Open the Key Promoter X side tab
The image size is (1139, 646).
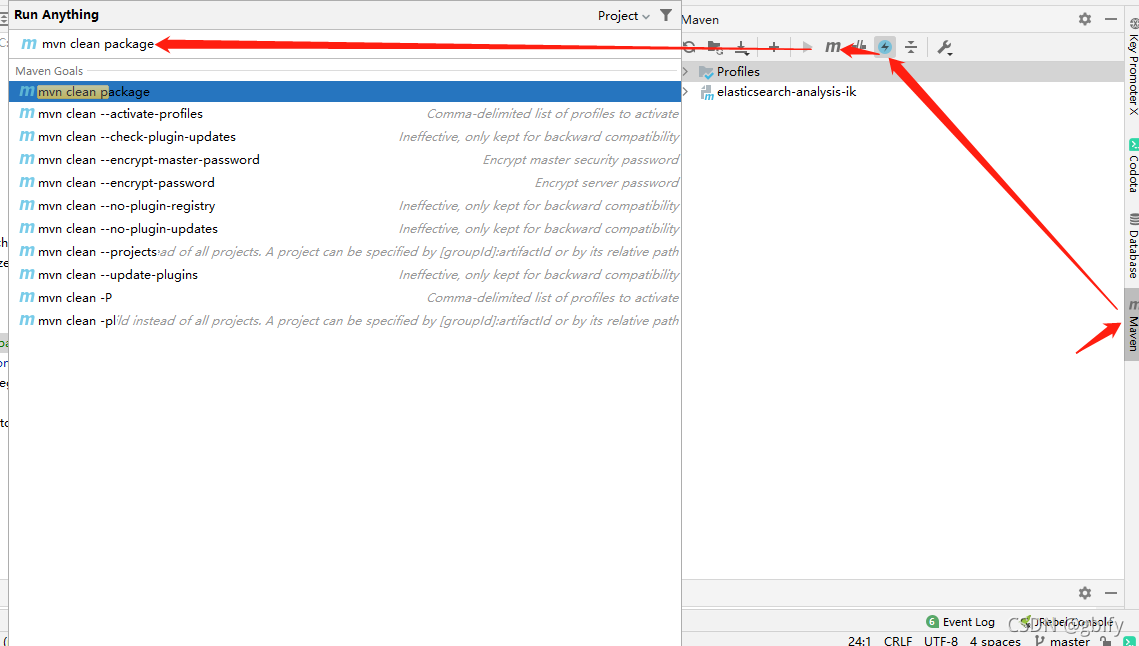coord(1132,67)
